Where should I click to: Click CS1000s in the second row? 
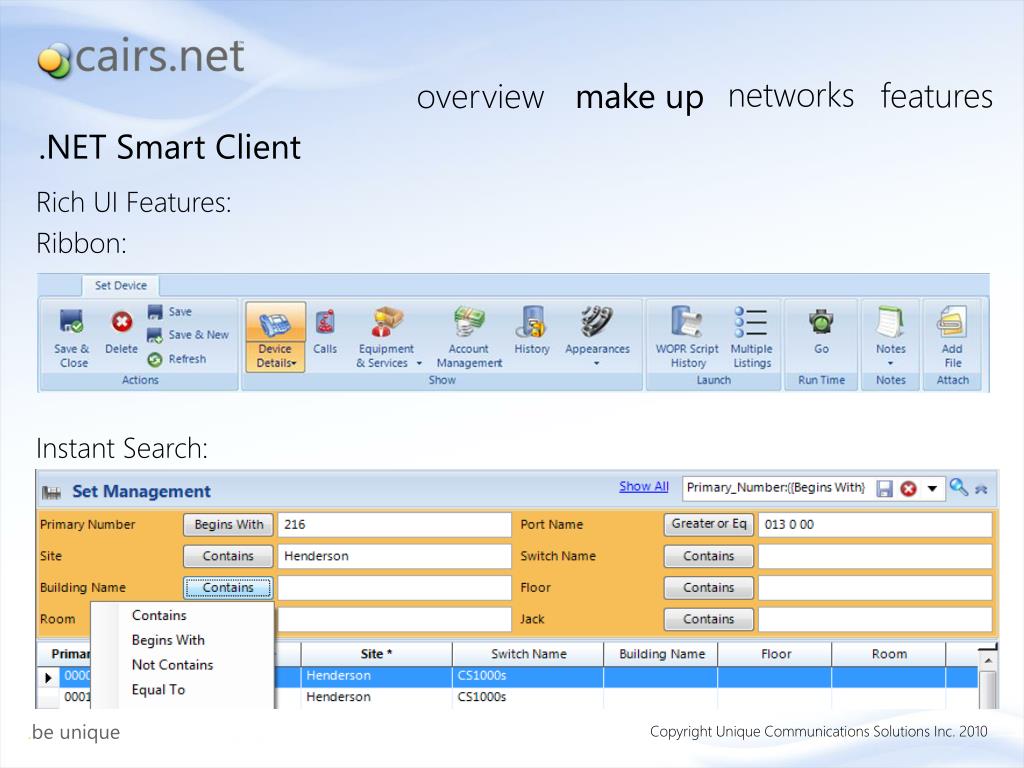(482, 697)
